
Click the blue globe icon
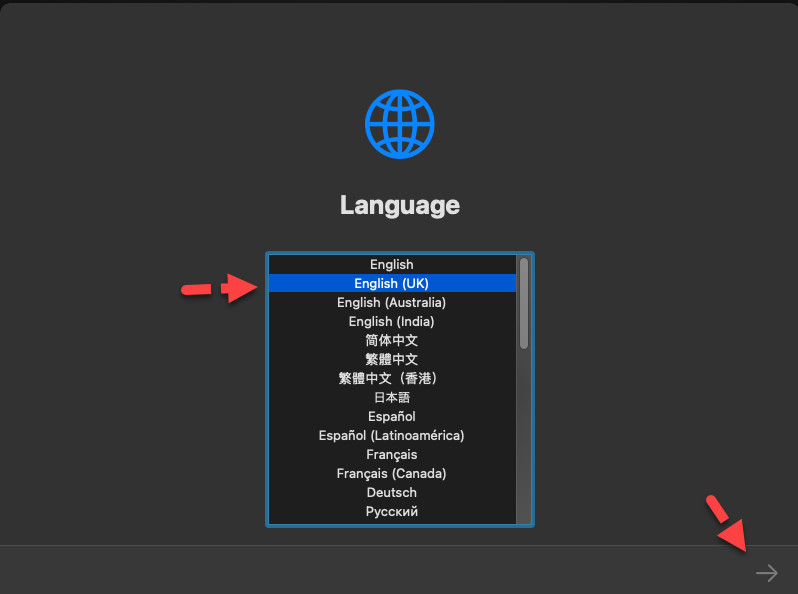point(399,124)
